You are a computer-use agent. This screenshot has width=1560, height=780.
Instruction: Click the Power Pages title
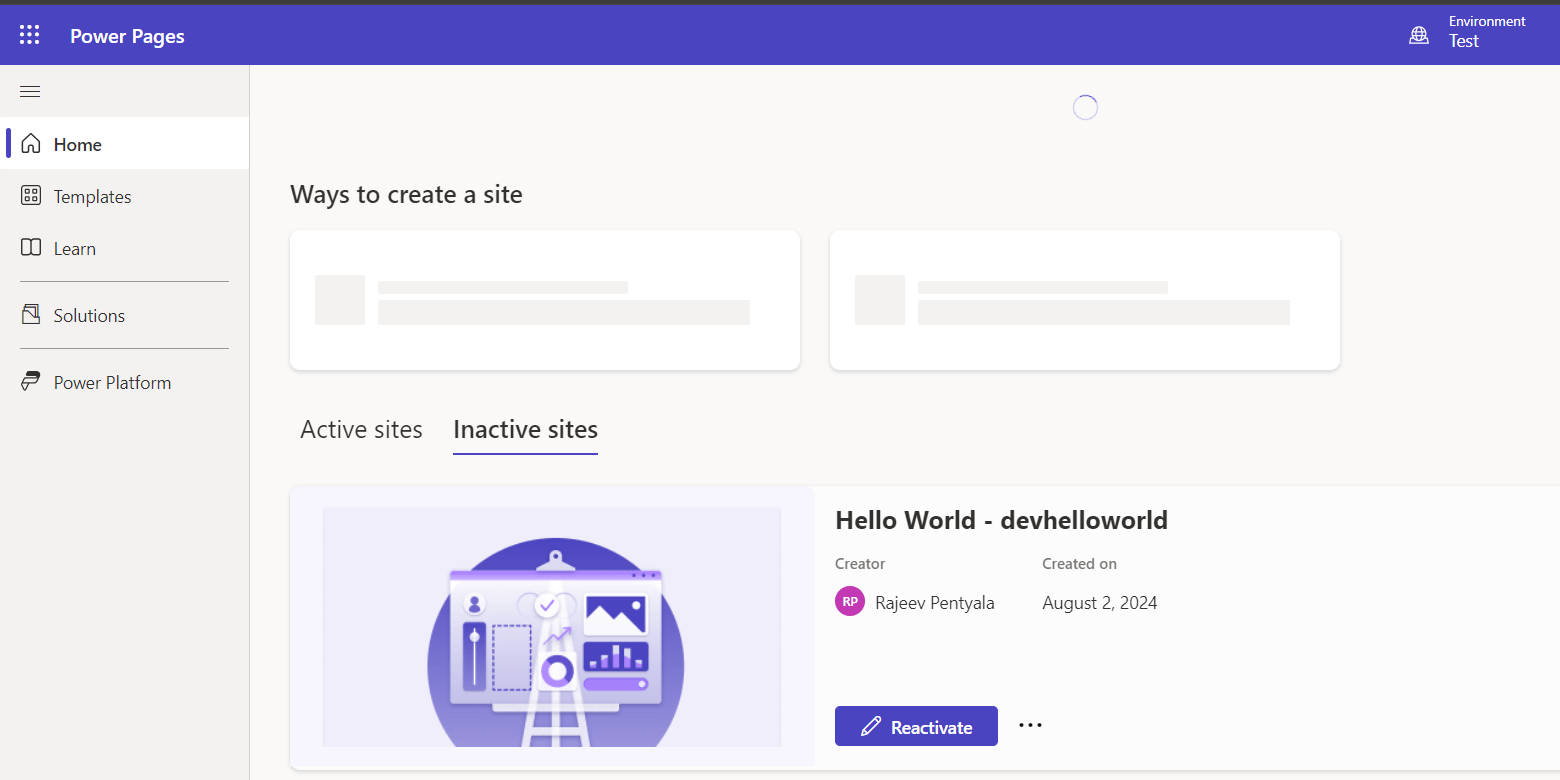127,36
